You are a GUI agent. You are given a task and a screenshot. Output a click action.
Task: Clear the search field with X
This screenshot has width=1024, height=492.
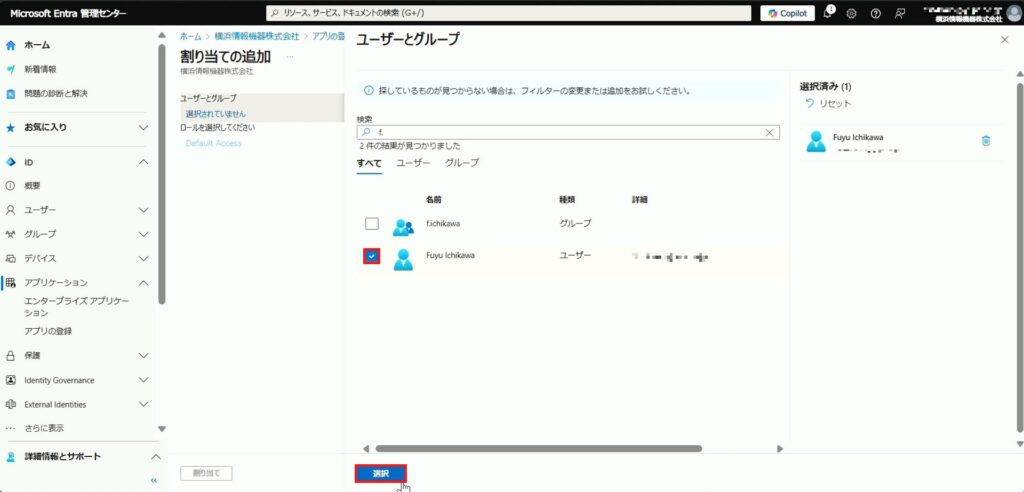(769, 132)
